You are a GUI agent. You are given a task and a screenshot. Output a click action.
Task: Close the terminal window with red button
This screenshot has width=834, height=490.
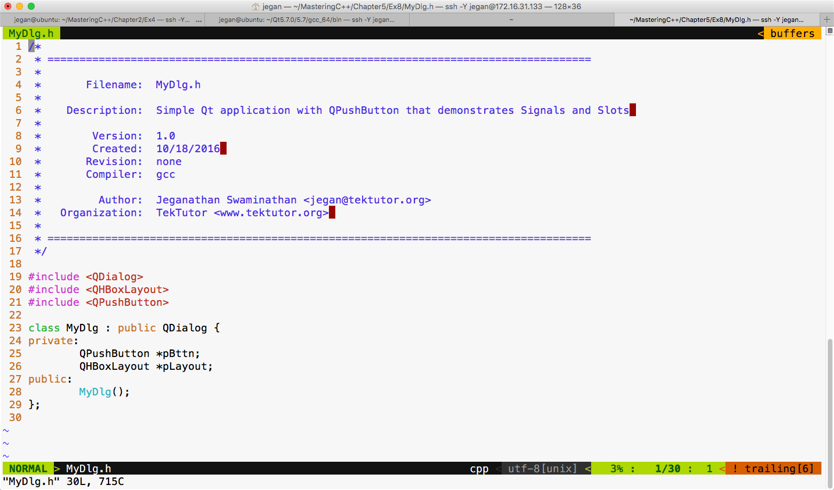tap(8, 6)
